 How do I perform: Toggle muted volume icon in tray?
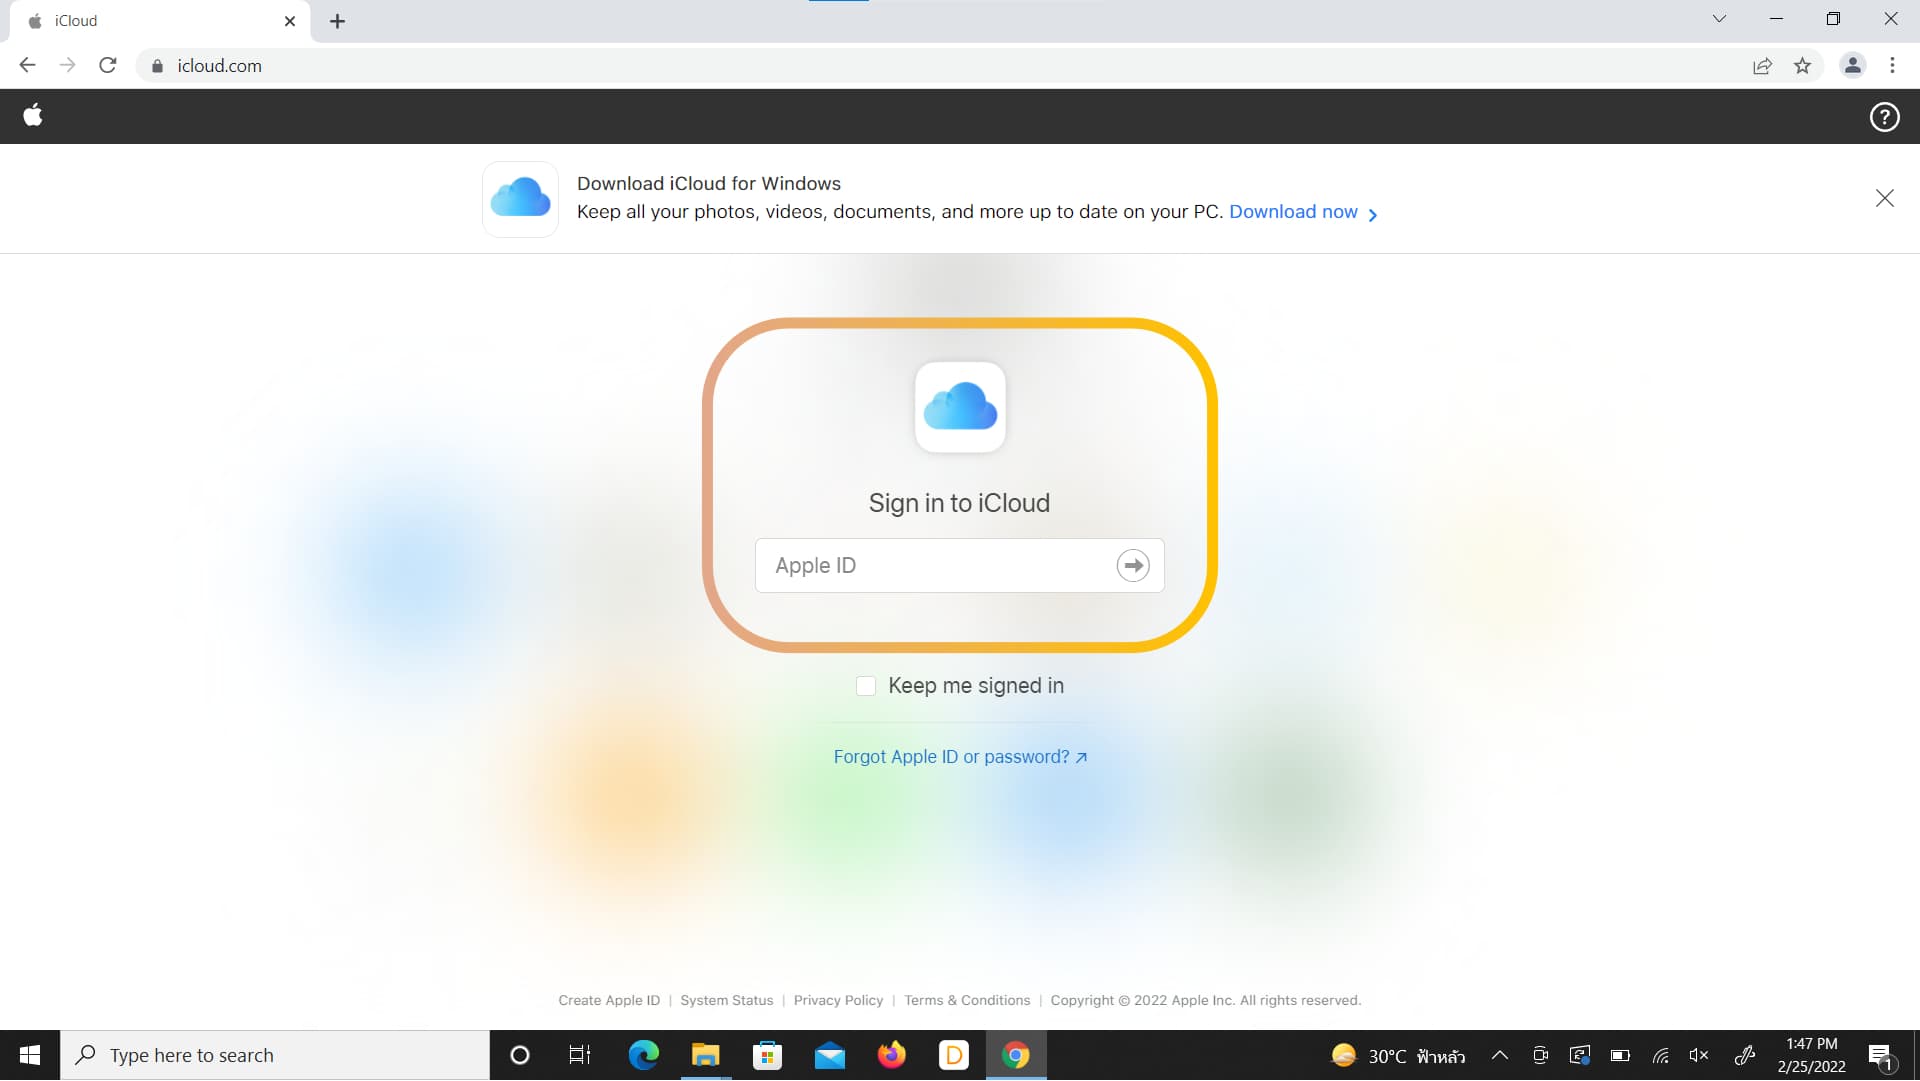[1699, 1056]
